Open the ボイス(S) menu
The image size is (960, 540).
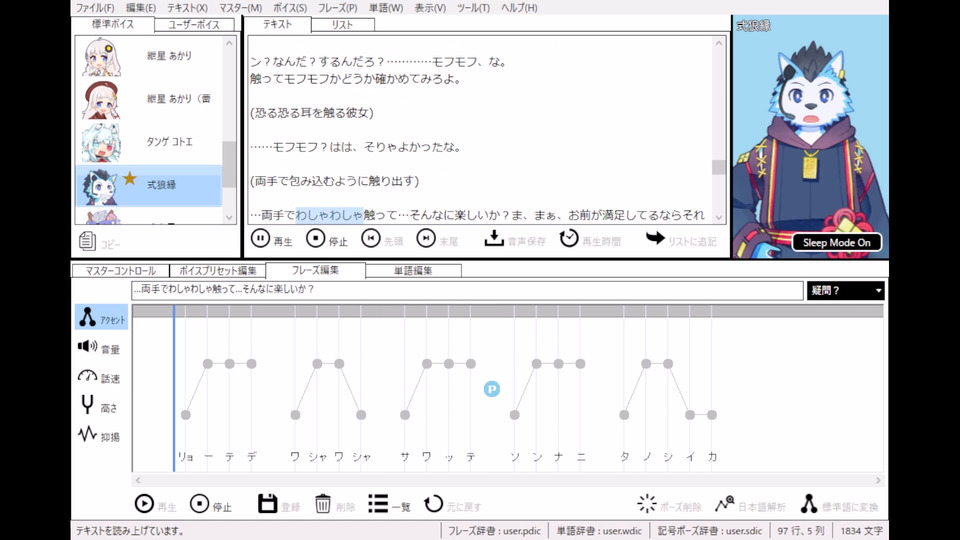290,8
